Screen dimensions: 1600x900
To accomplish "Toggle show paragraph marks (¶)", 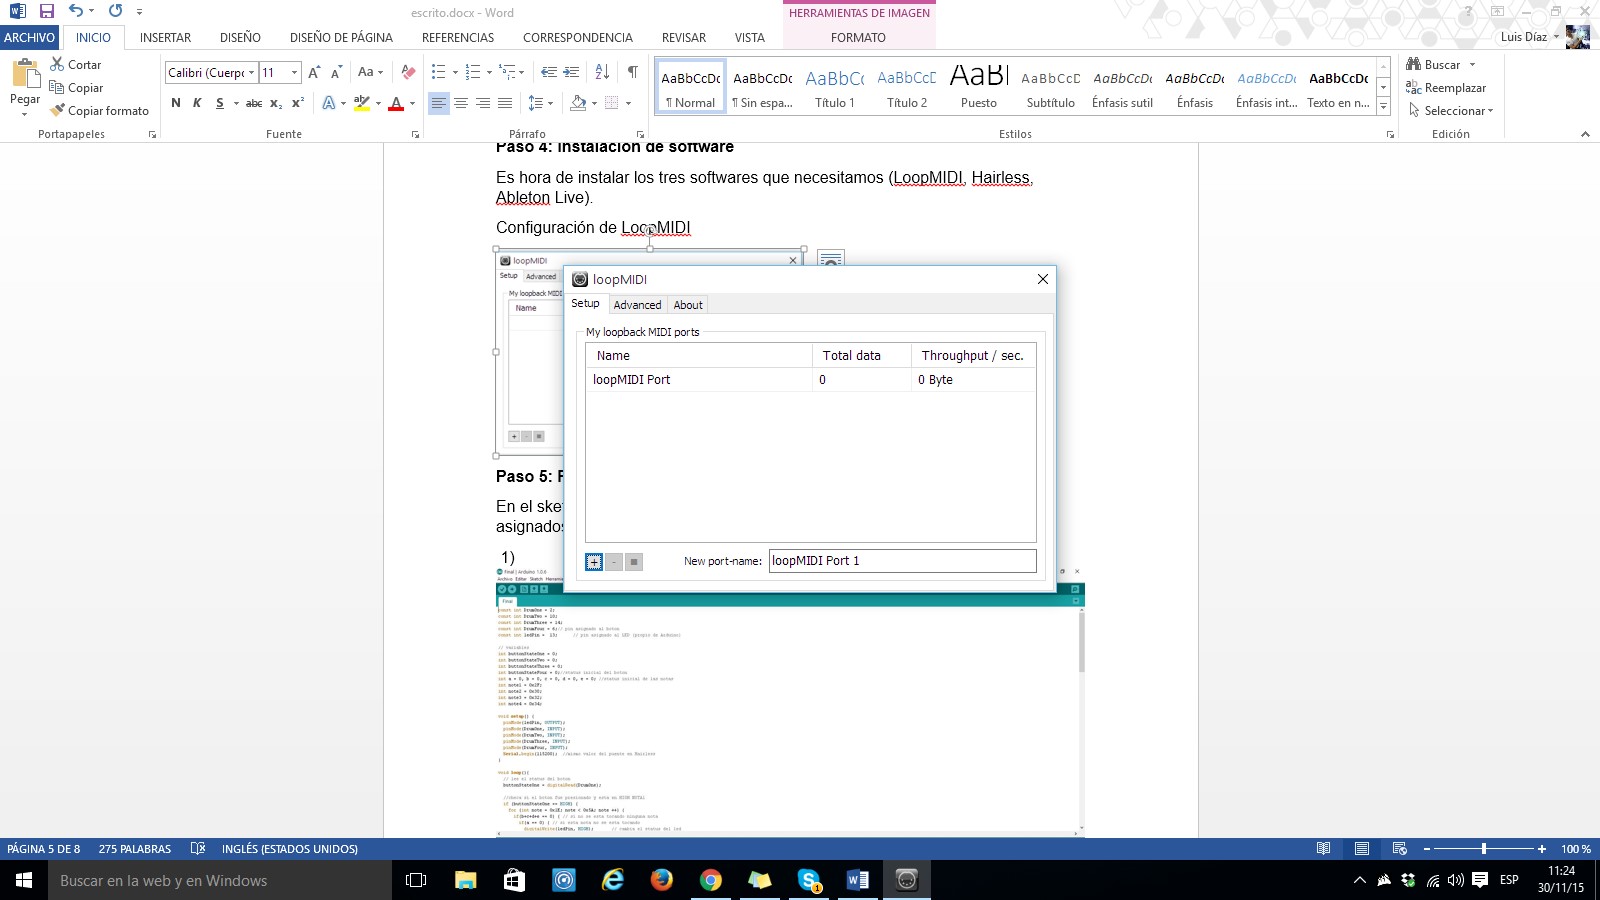I will (x=632, y=72).
